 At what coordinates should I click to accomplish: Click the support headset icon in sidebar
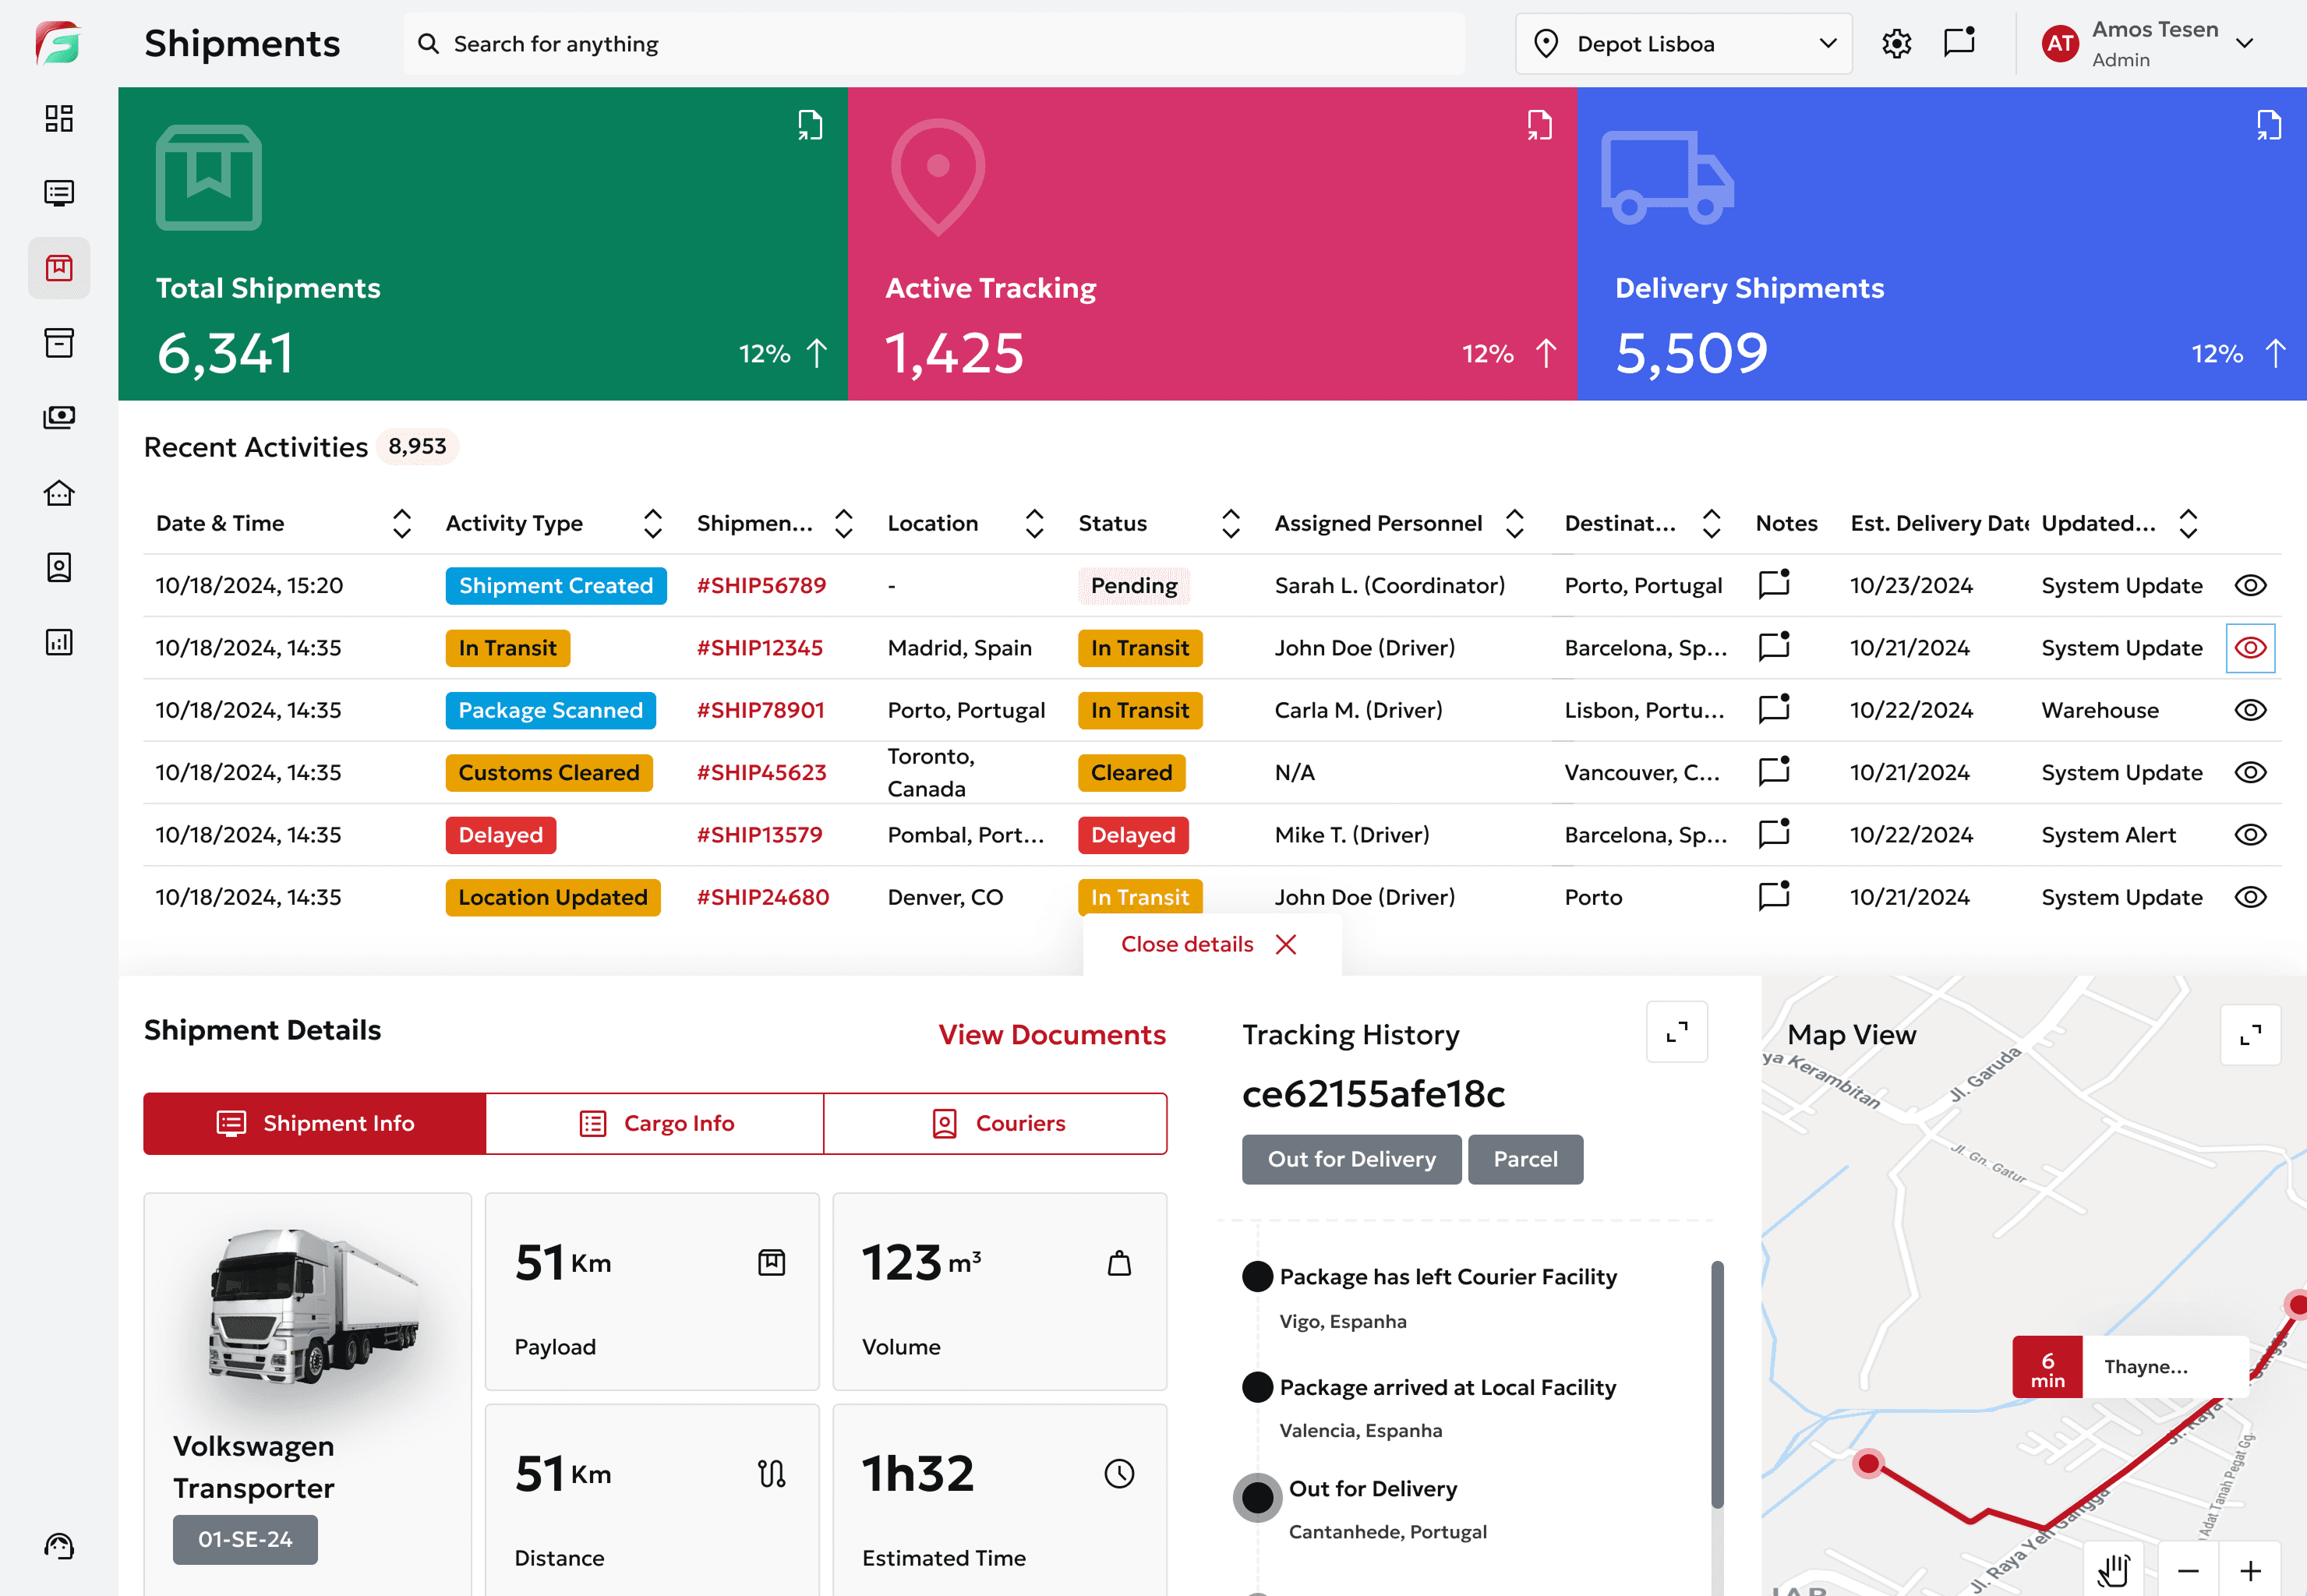[x=59, y=1546]
